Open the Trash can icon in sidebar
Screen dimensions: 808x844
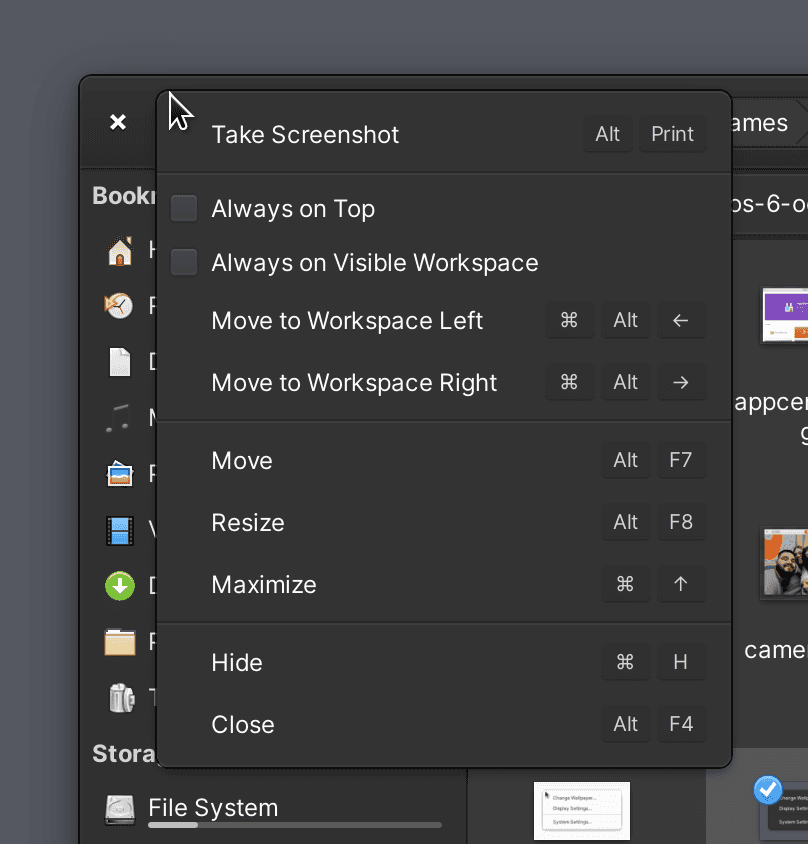click(120, 698)
